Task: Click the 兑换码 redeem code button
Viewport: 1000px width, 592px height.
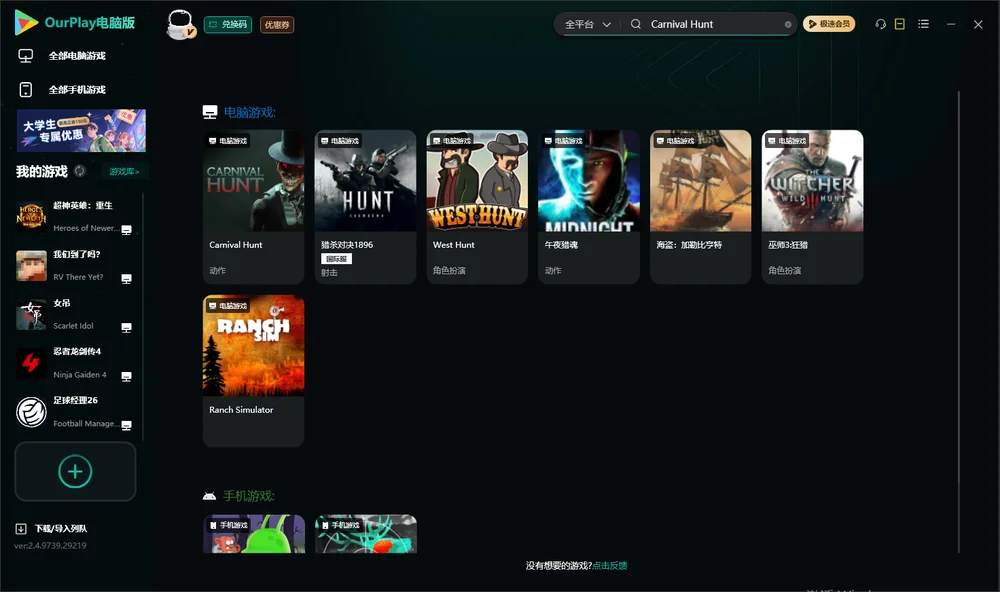Action: [228, 25]
